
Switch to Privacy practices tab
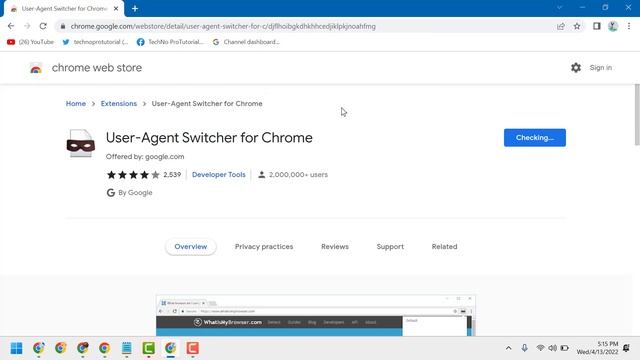click(264, 247)
